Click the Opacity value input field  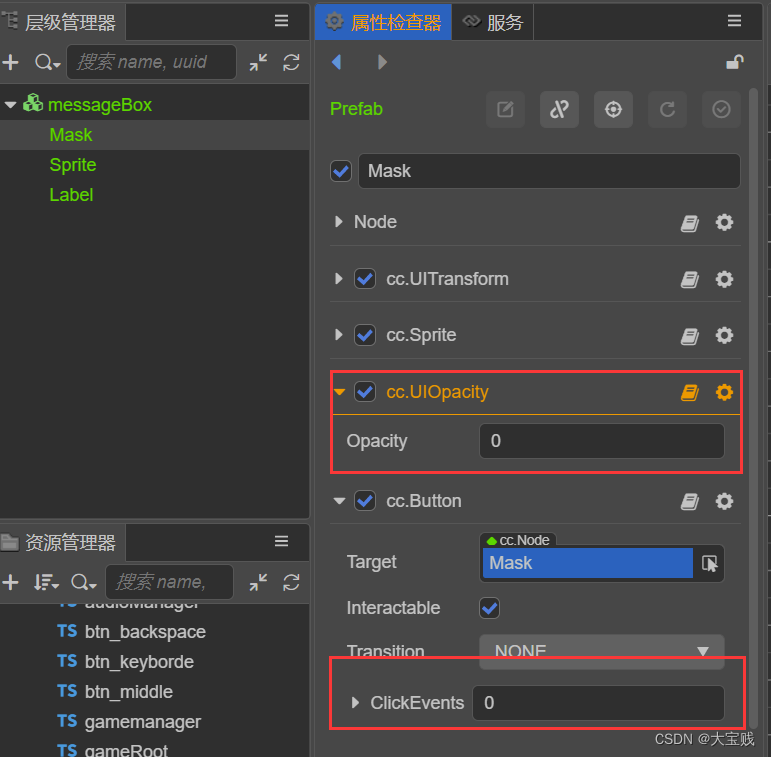coord(601,441)
